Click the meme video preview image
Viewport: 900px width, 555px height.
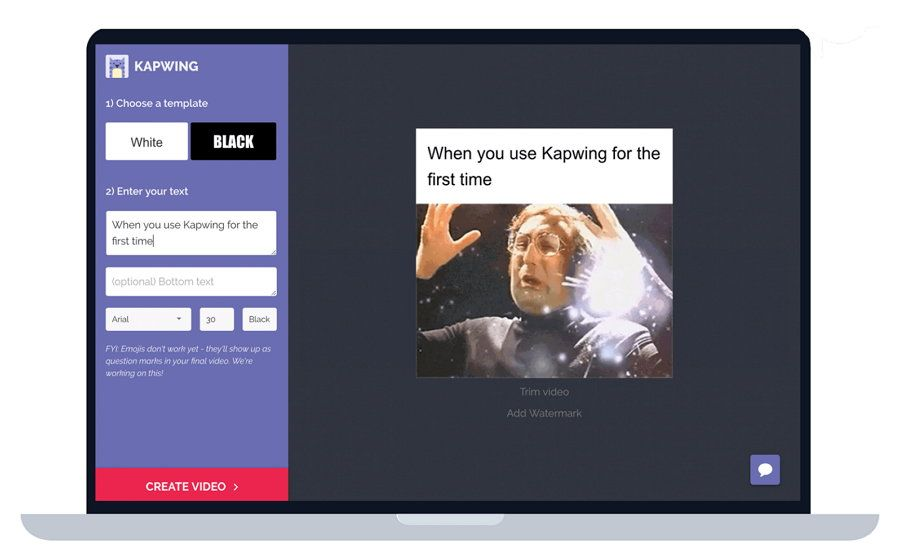tap(544, 291)
